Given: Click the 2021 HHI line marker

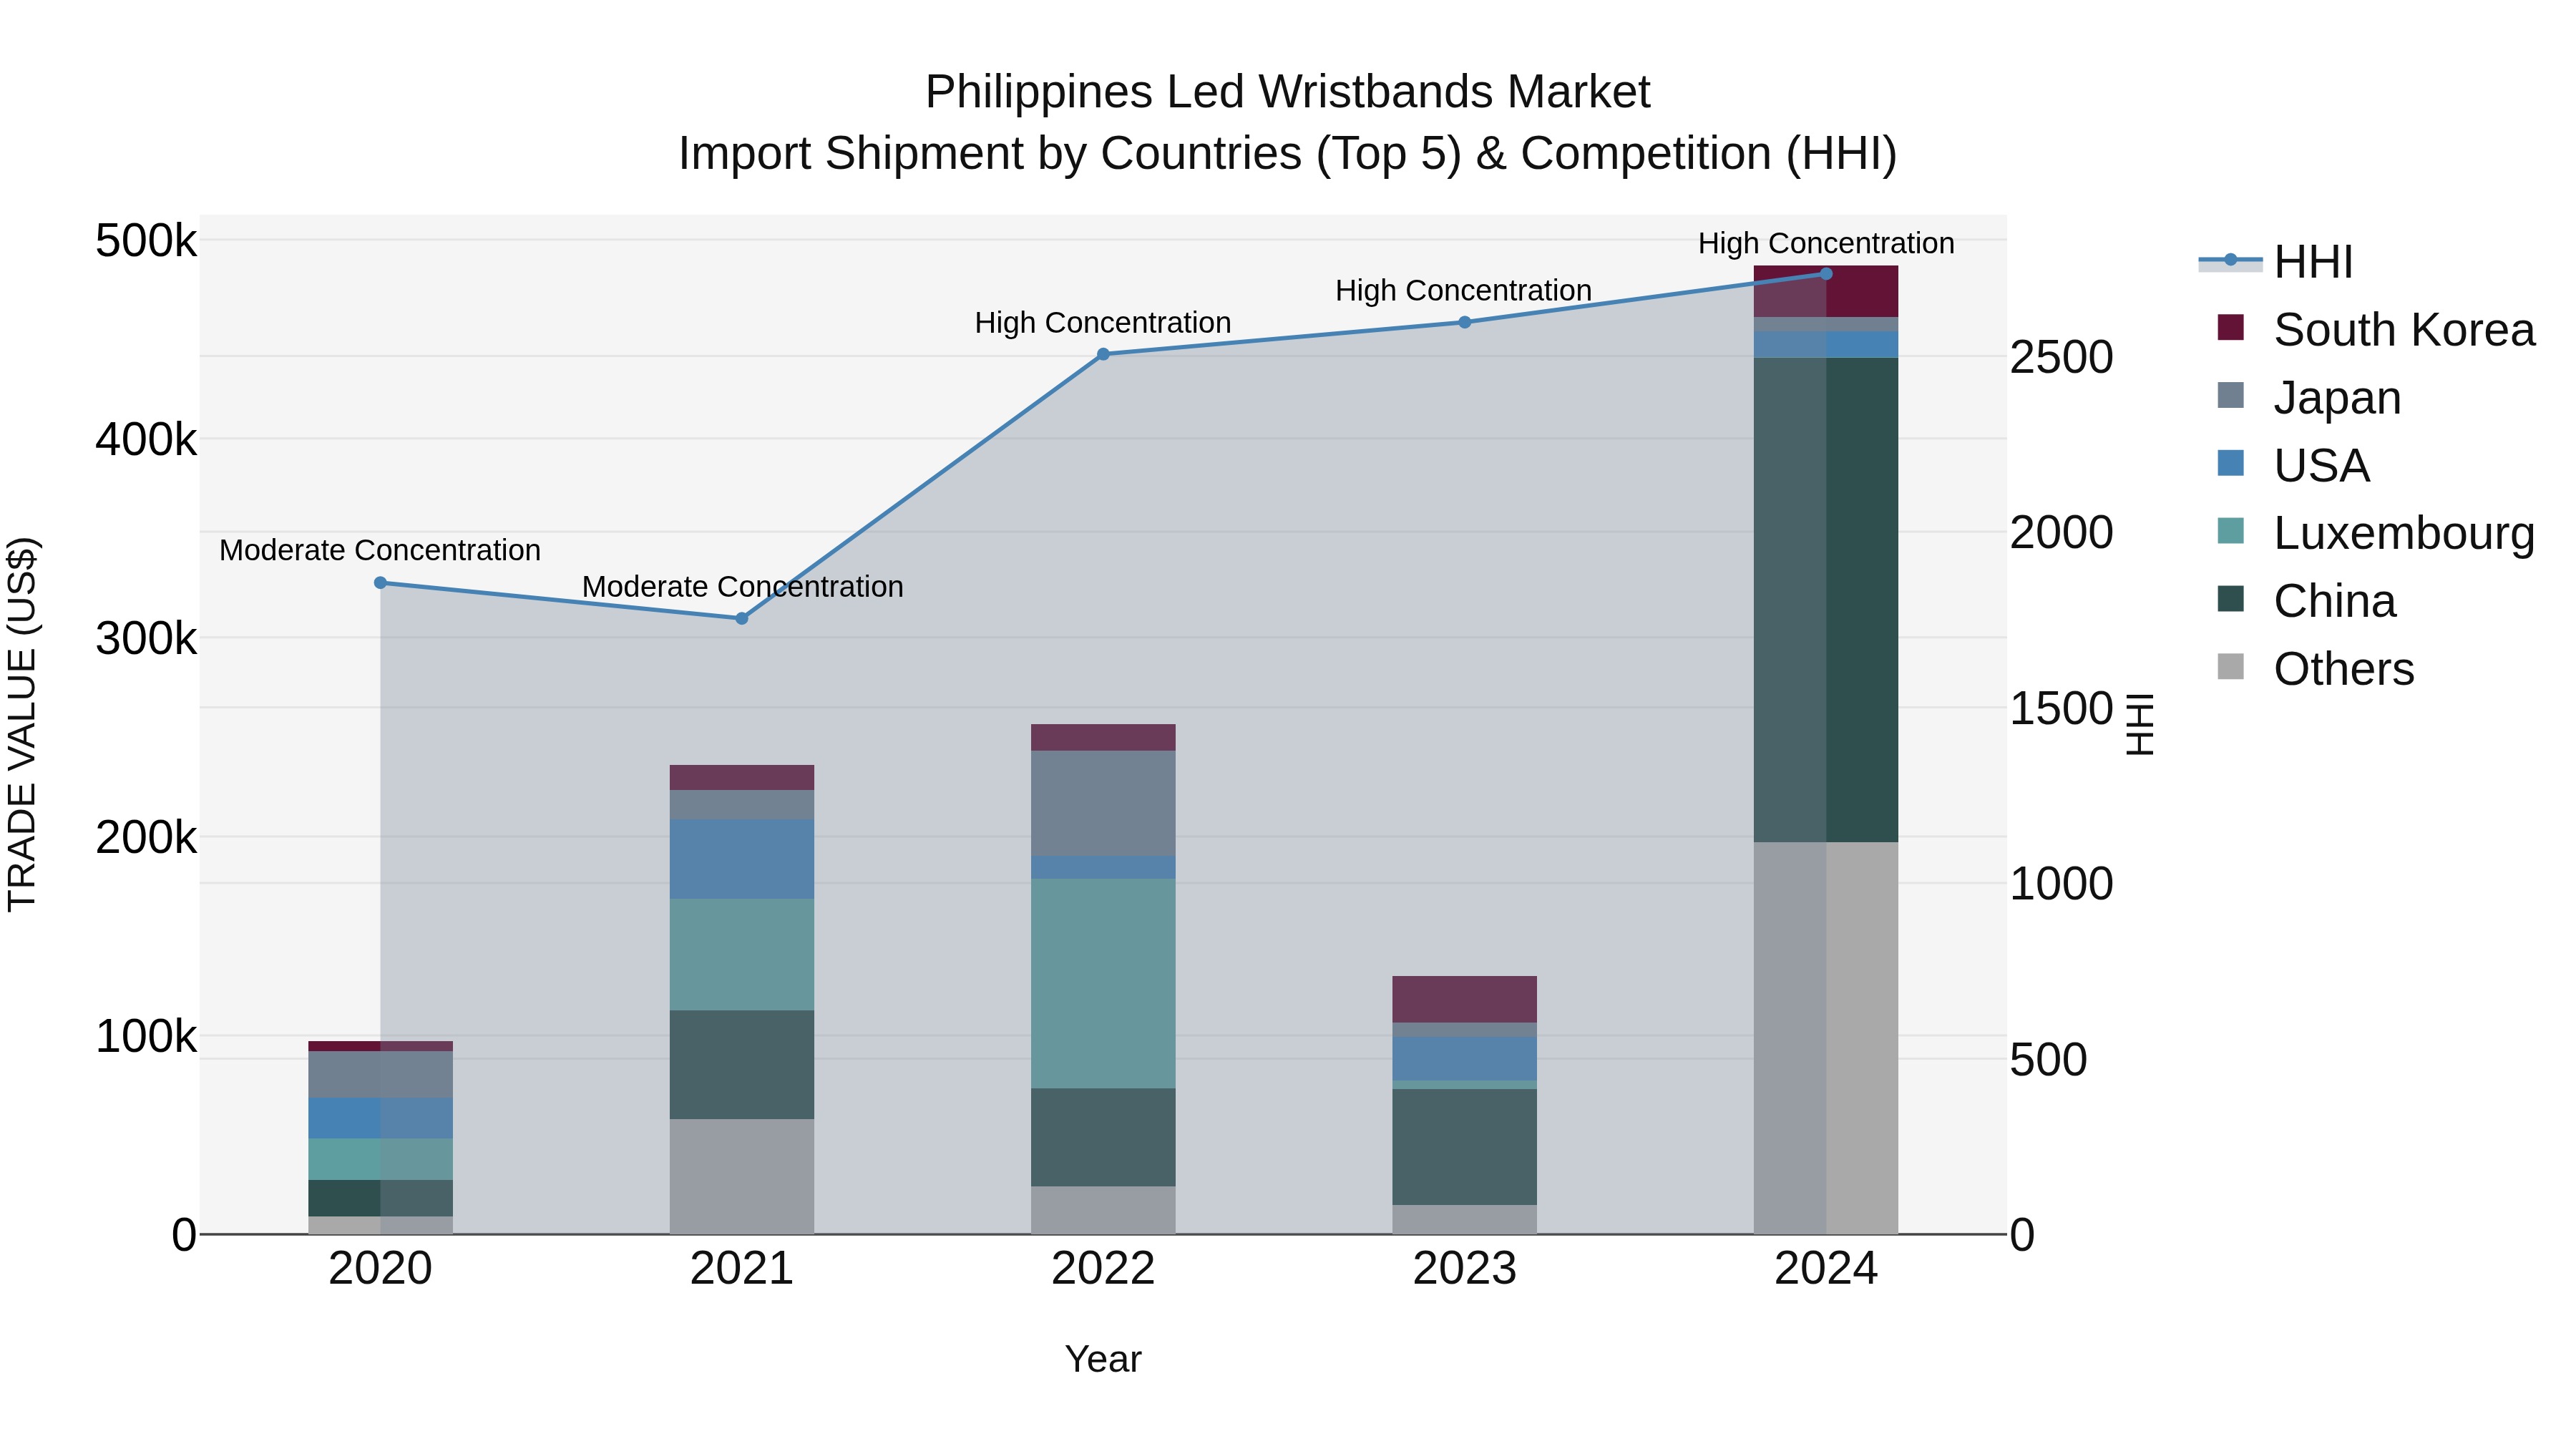Looking at the screenshot, I should click(x=742, y=619).
